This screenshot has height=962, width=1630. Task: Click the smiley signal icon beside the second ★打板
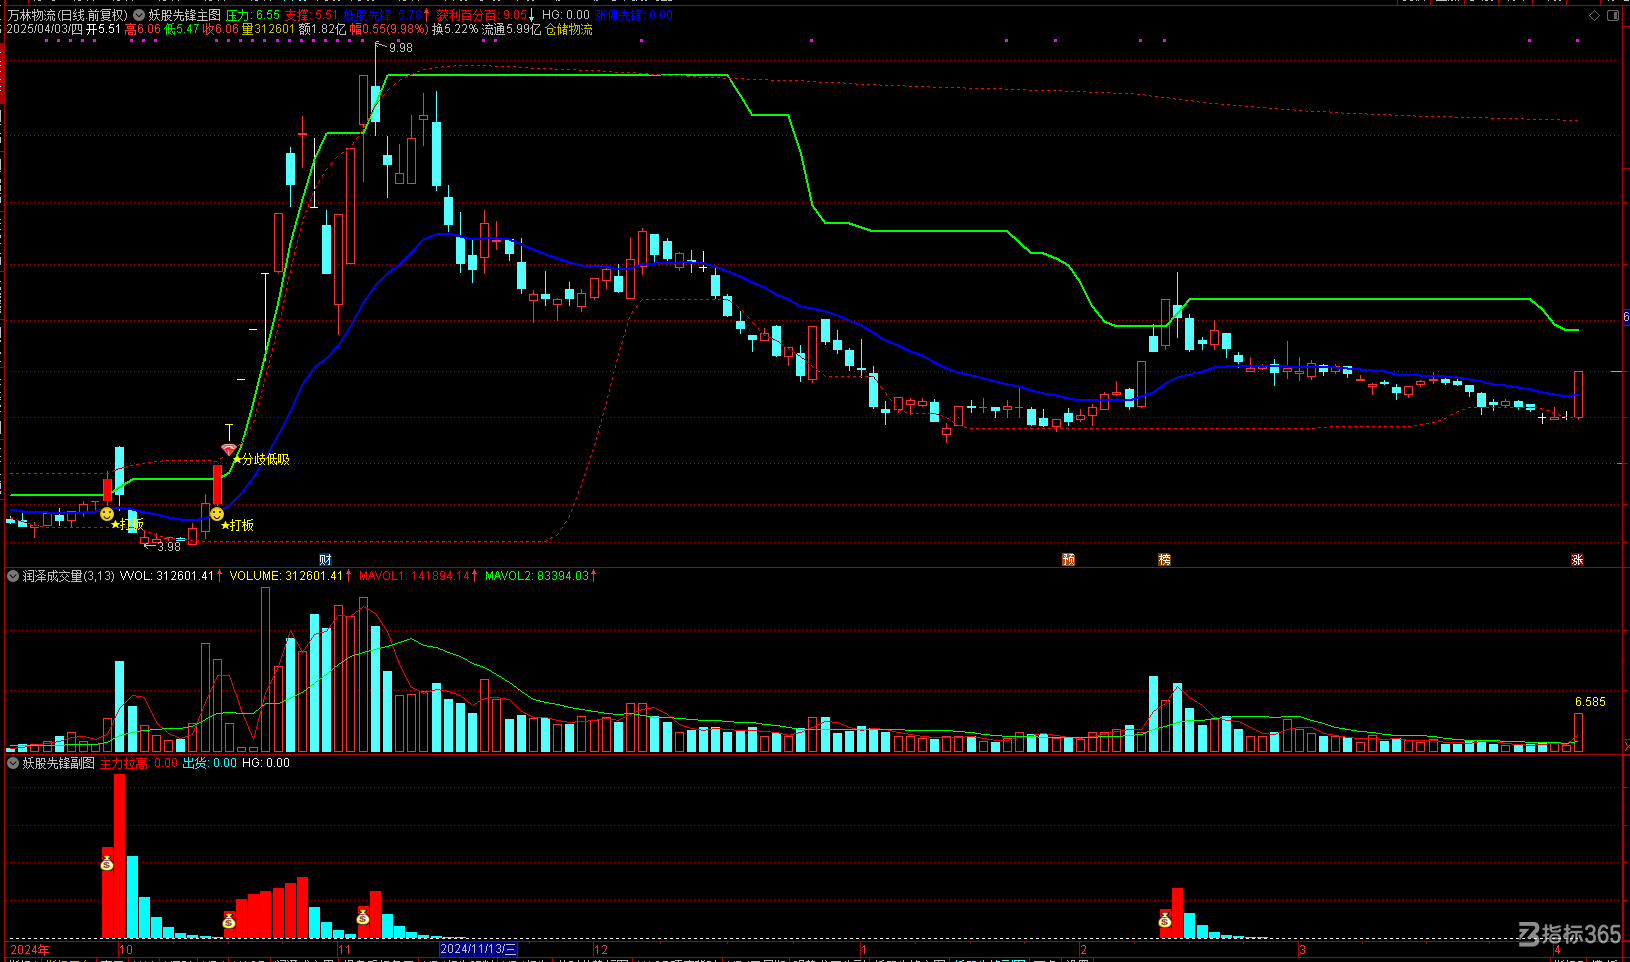(217, 514)
